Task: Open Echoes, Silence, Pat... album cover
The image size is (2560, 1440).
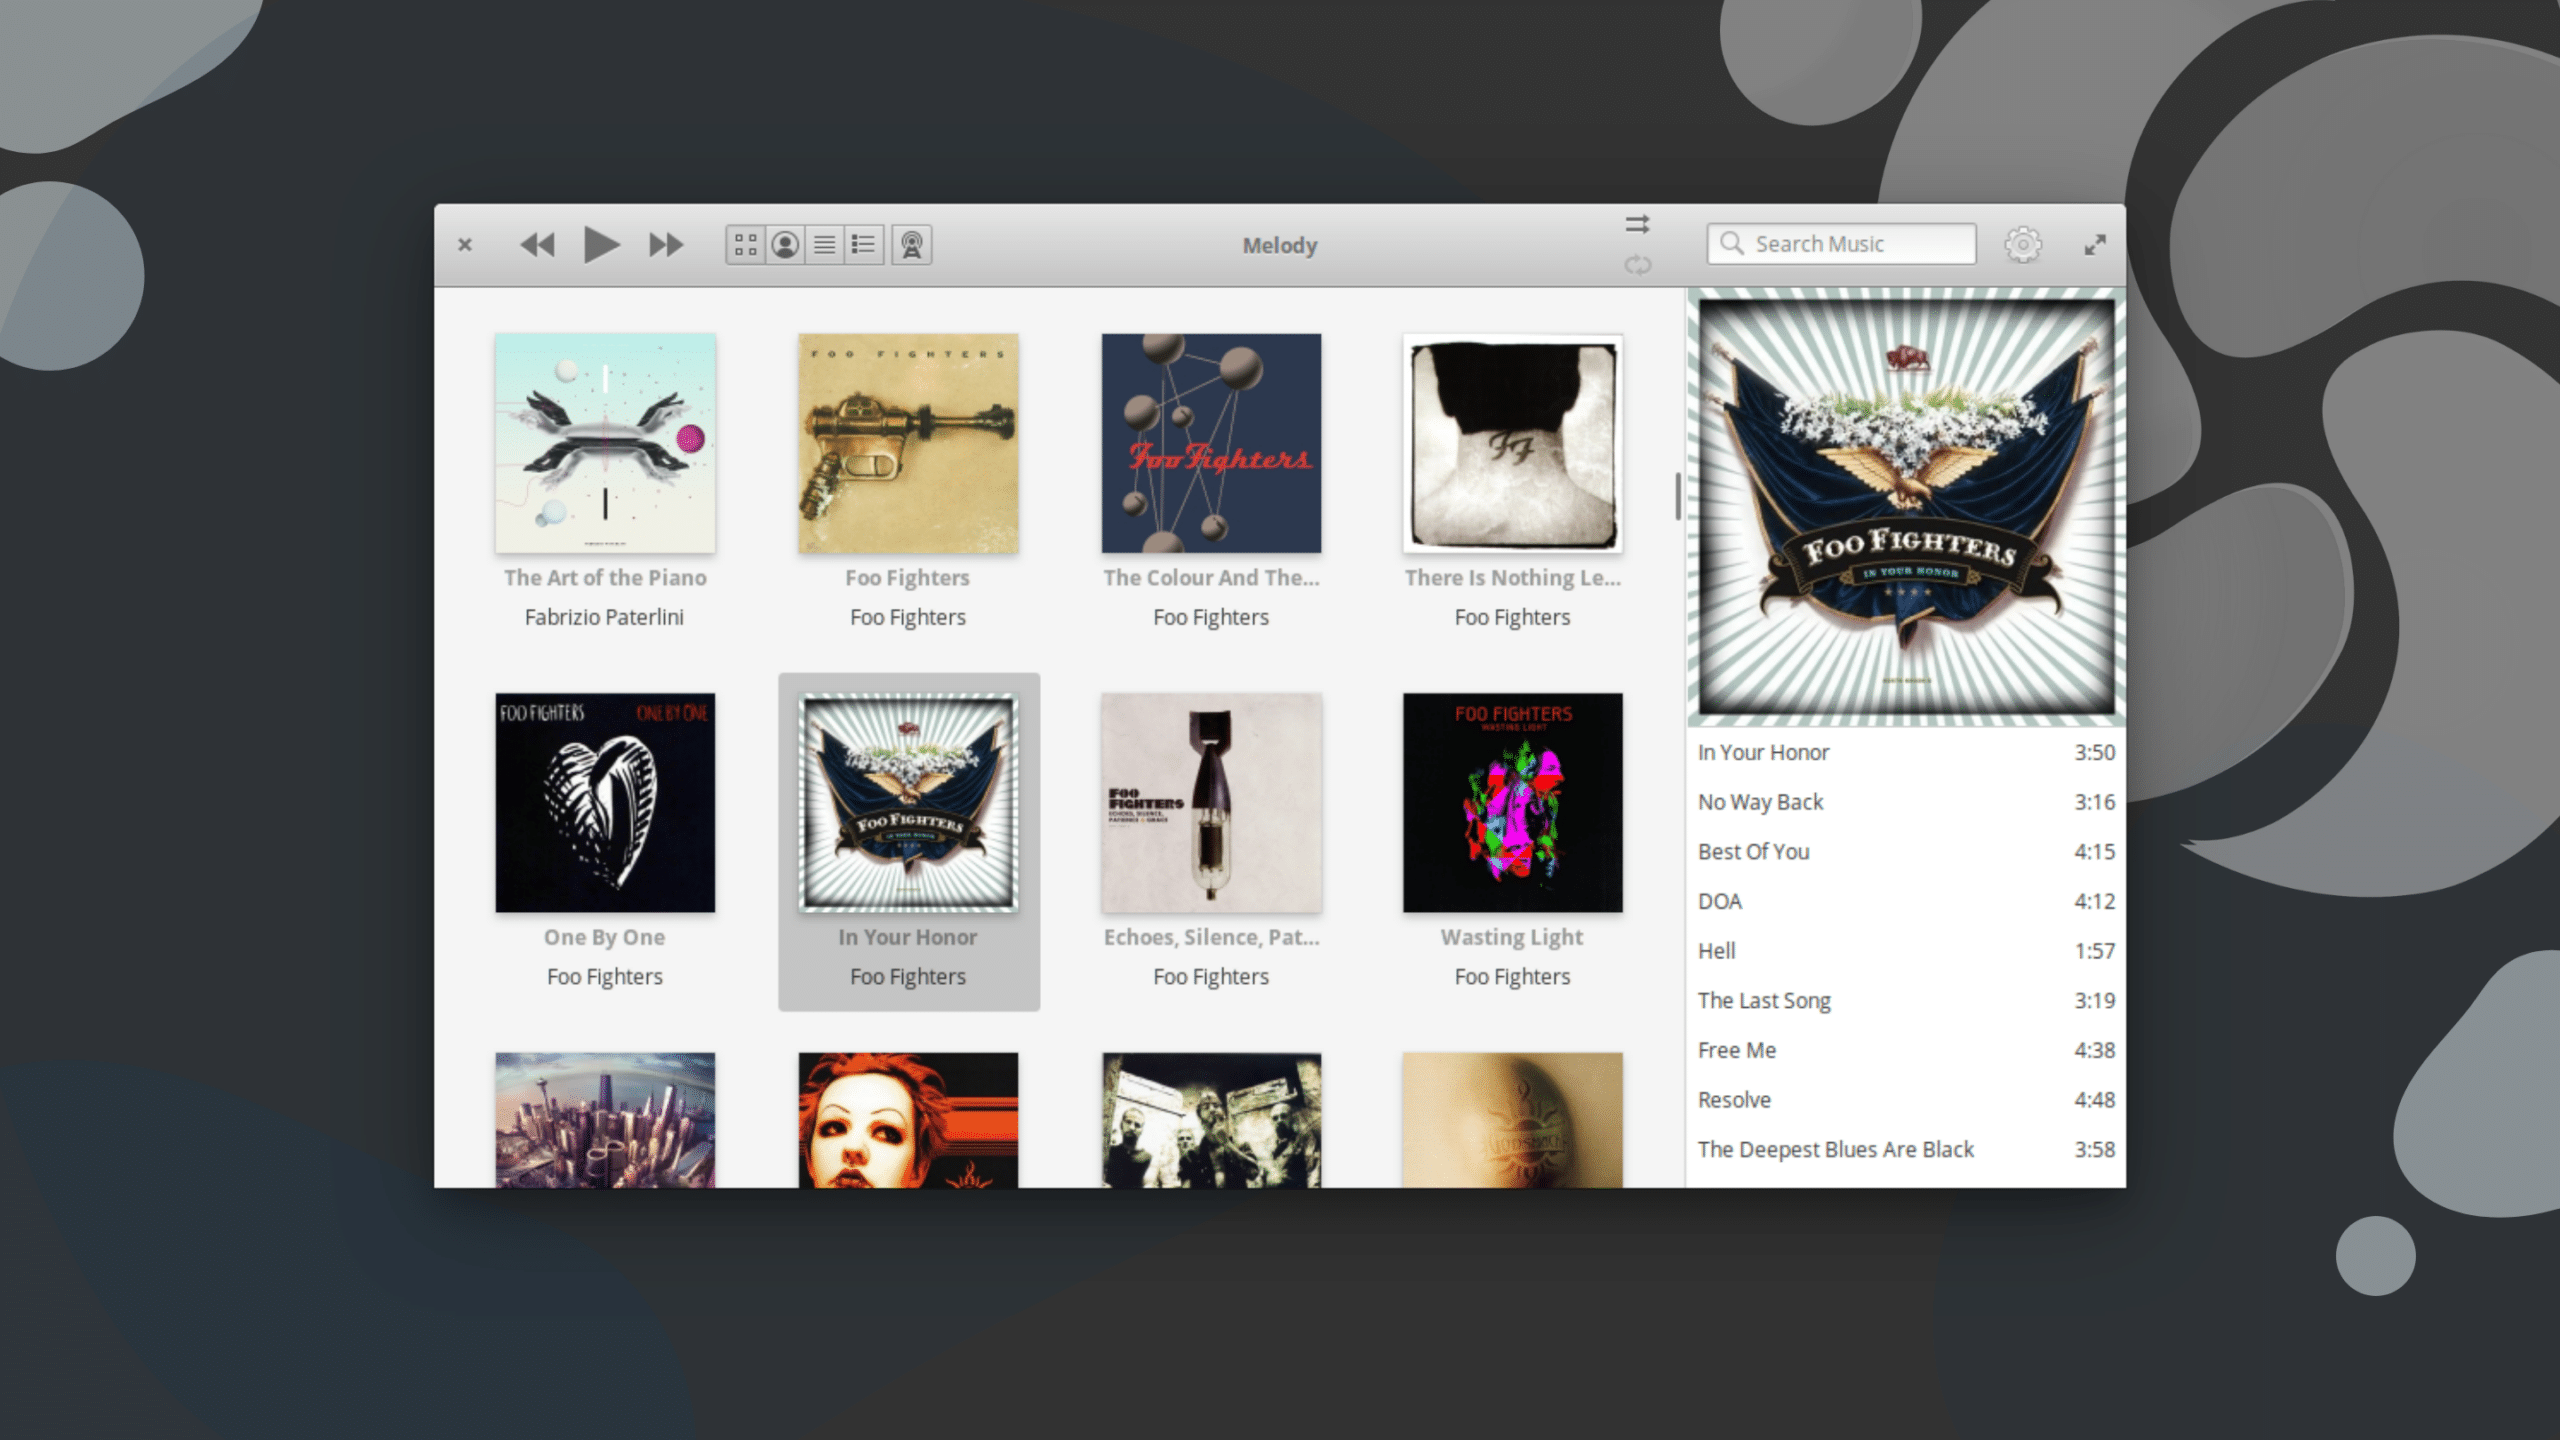Action: pos(1211,803)
